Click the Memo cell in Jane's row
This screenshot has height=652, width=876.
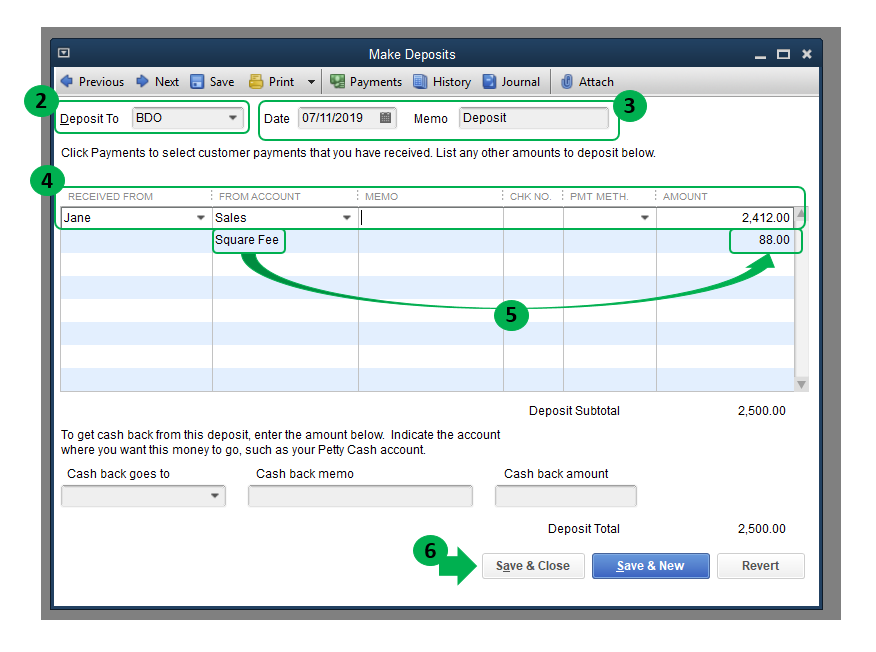click(431, 218)
